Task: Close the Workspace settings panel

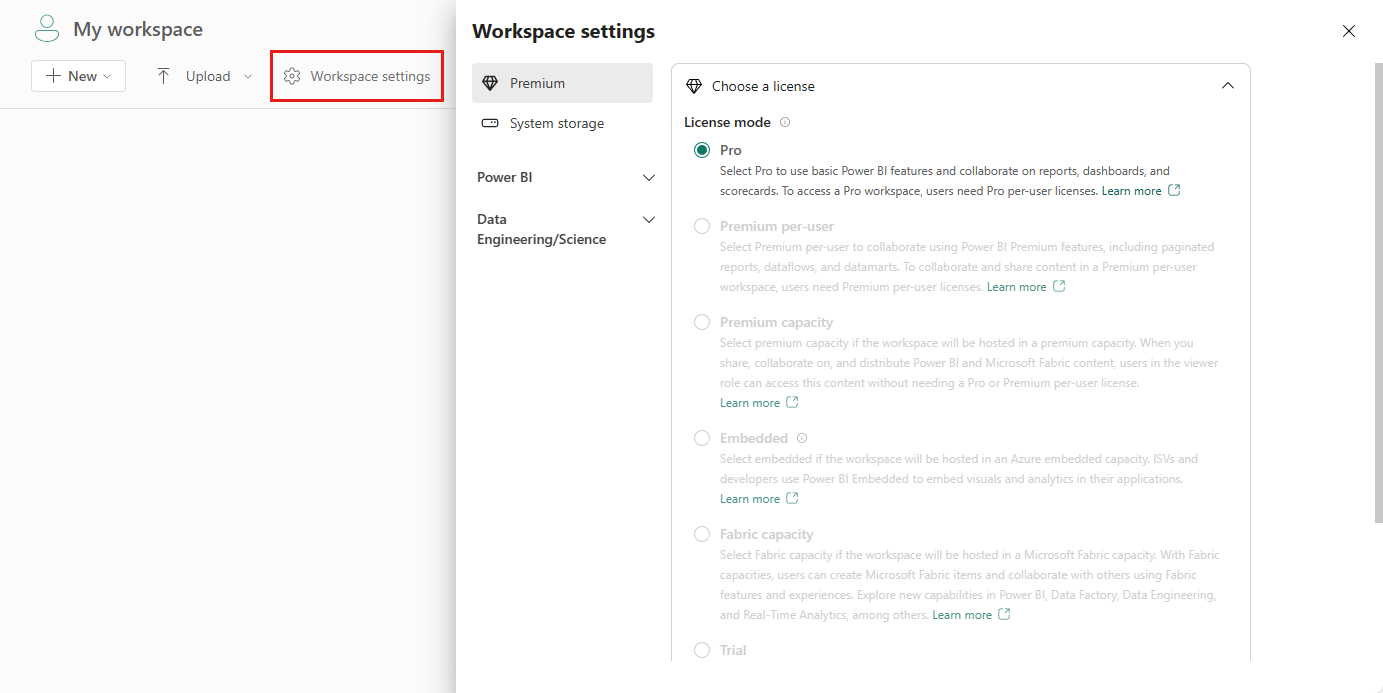Action: pos(1349,31)
